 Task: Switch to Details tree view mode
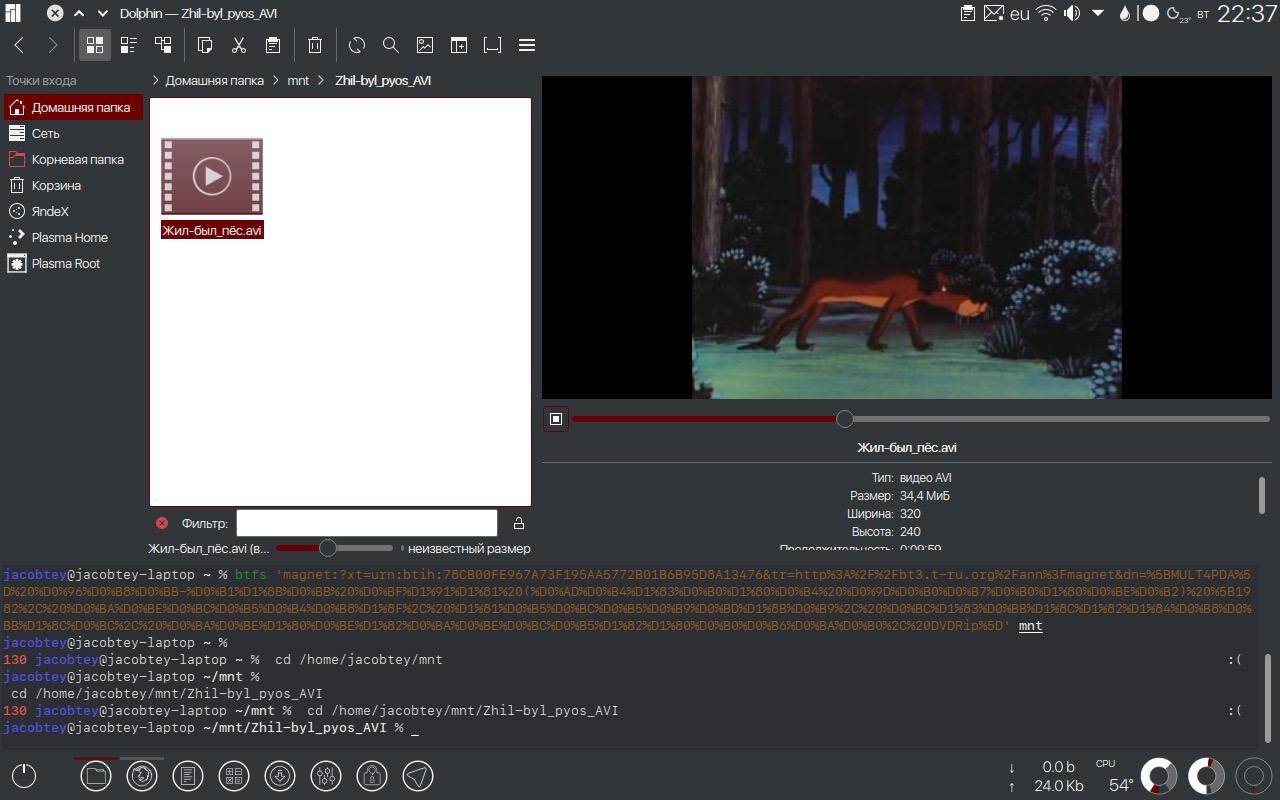pos(163,45)
